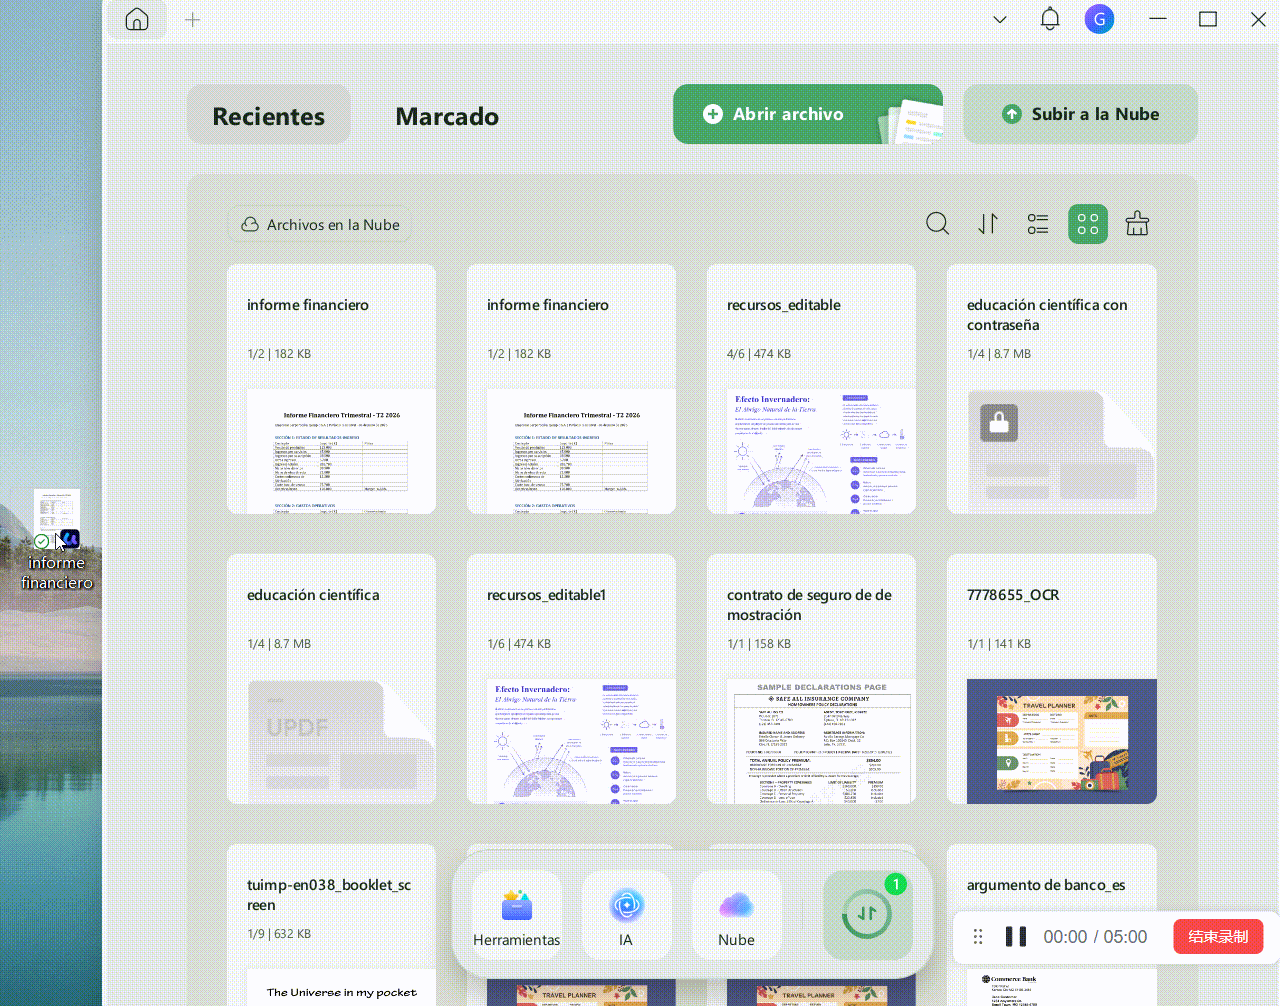This screenshot has width=1280, height=1006.
Task: Open Herramientas in the bottom dock
Action: 516,915
